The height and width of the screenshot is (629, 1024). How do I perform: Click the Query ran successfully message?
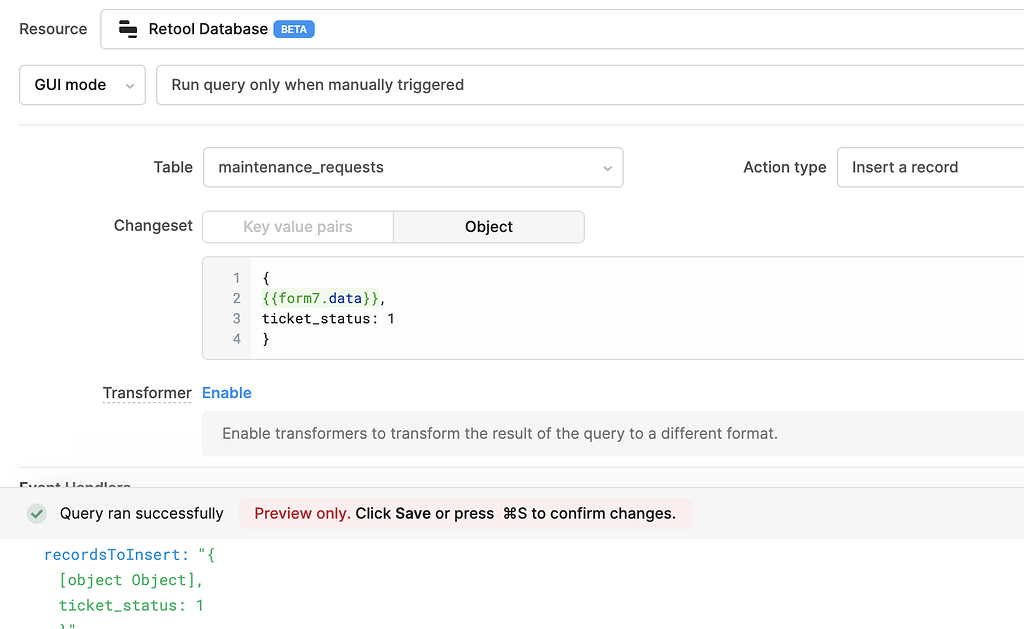tap(141, 514)
